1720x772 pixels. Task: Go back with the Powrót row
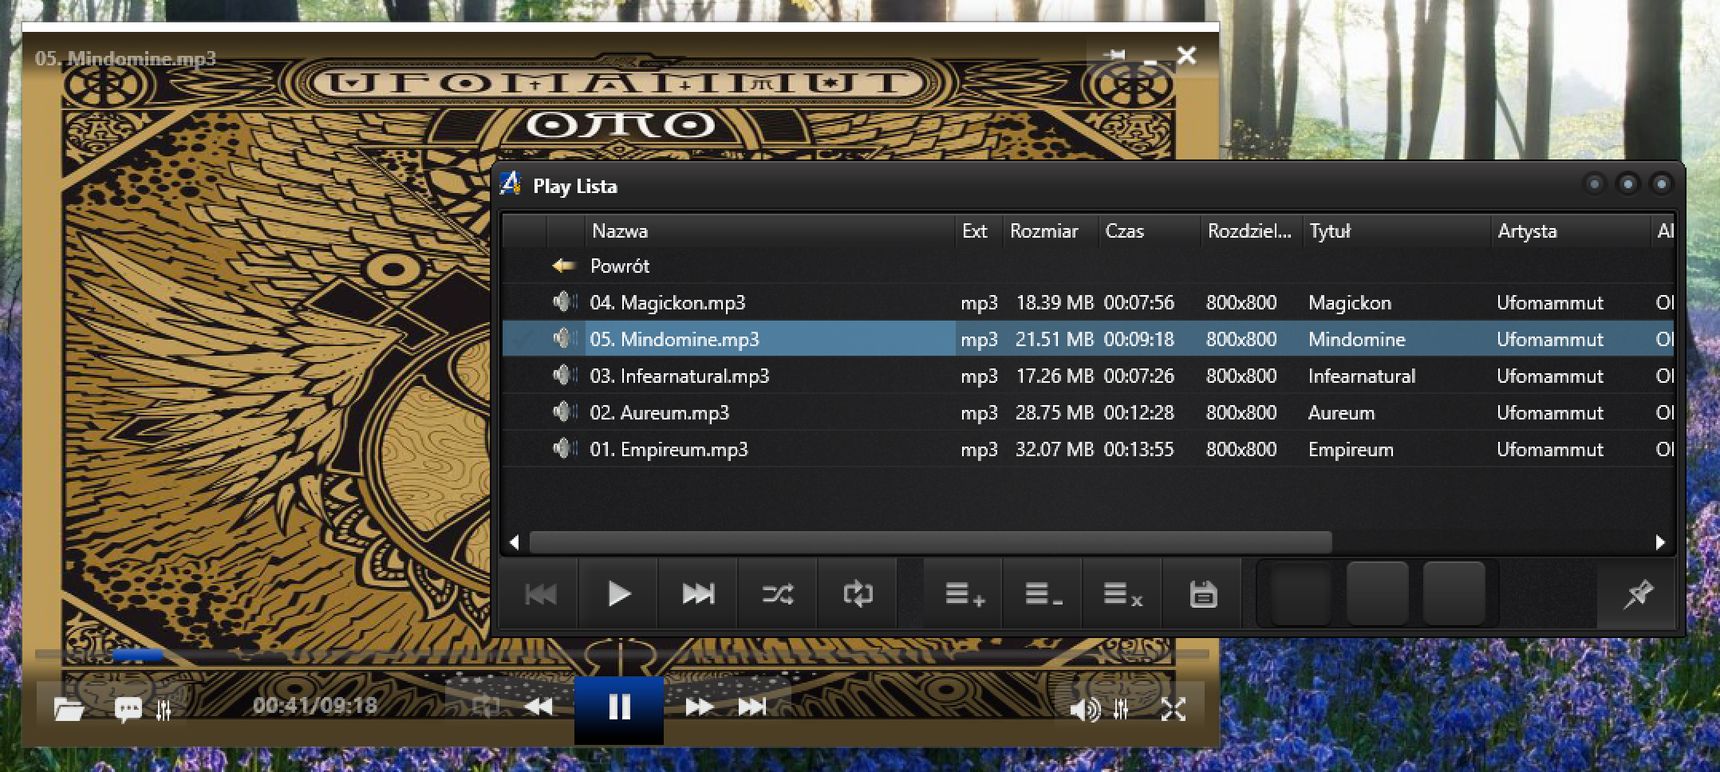(1088, 266)
